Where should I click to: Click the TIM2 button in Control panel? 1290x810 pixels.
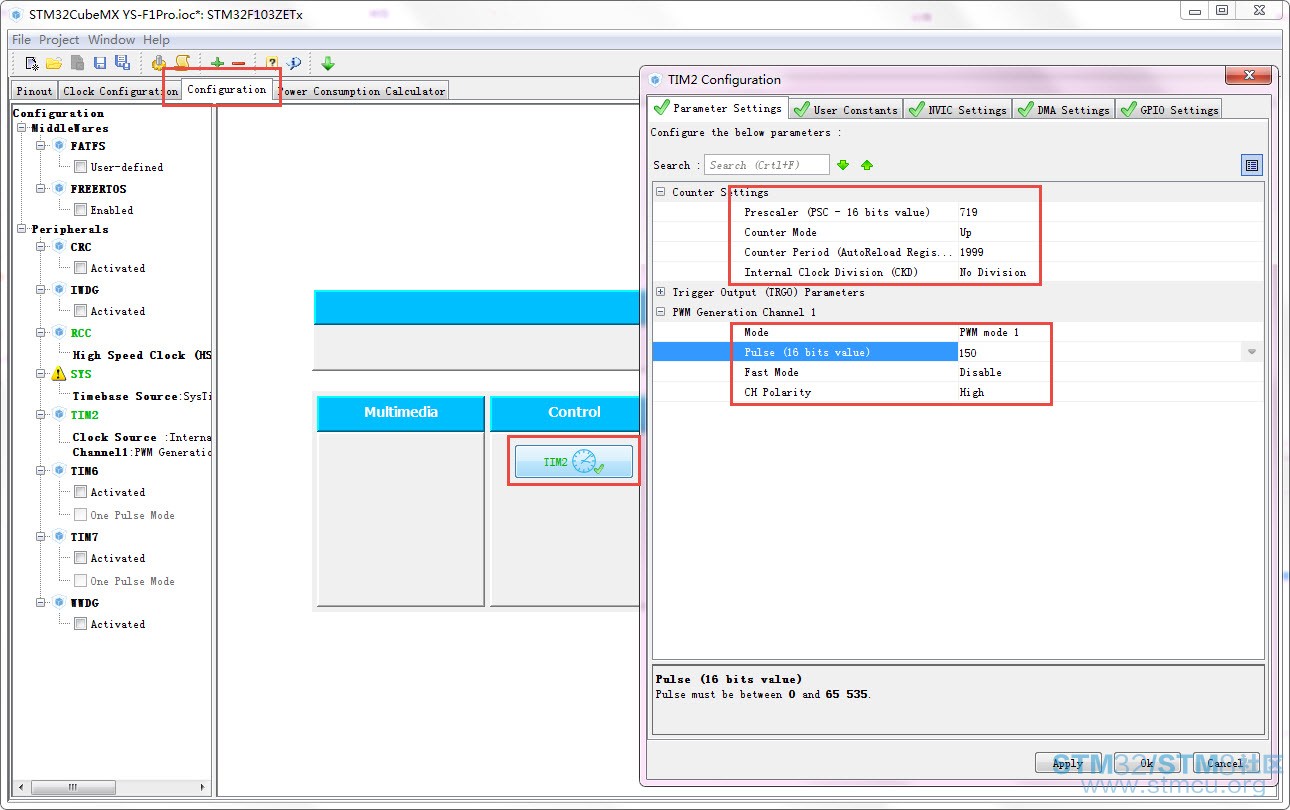tap(574, 461)
